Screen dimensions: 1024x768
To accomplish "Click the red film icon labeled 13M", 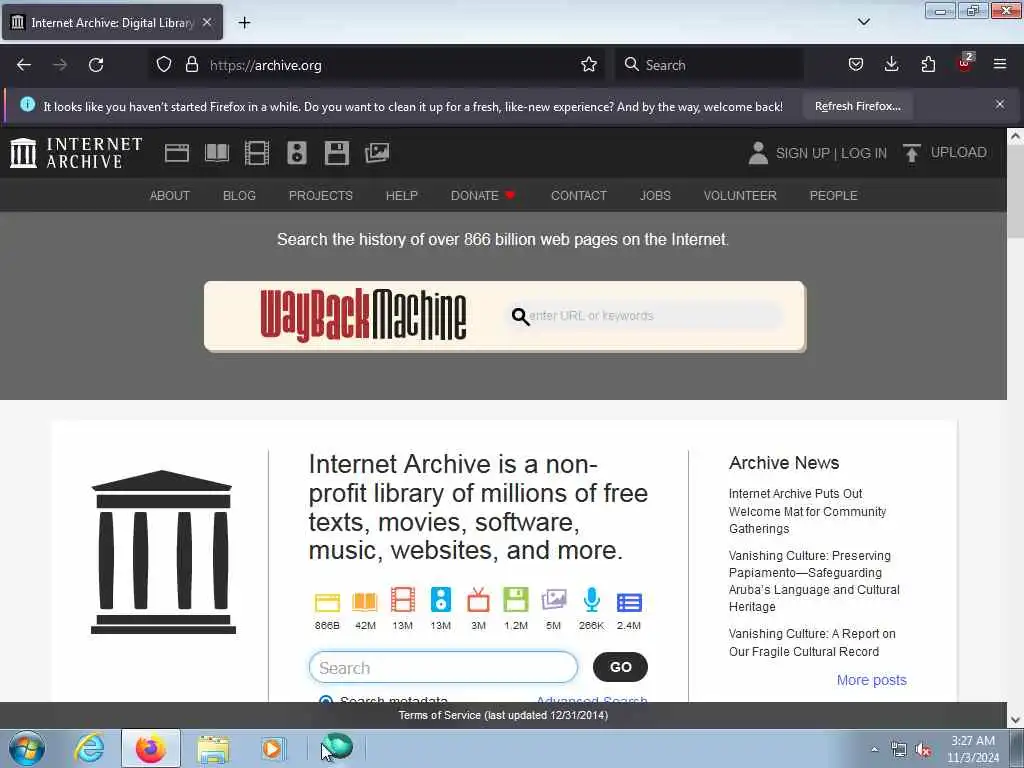I will point(402,600).
